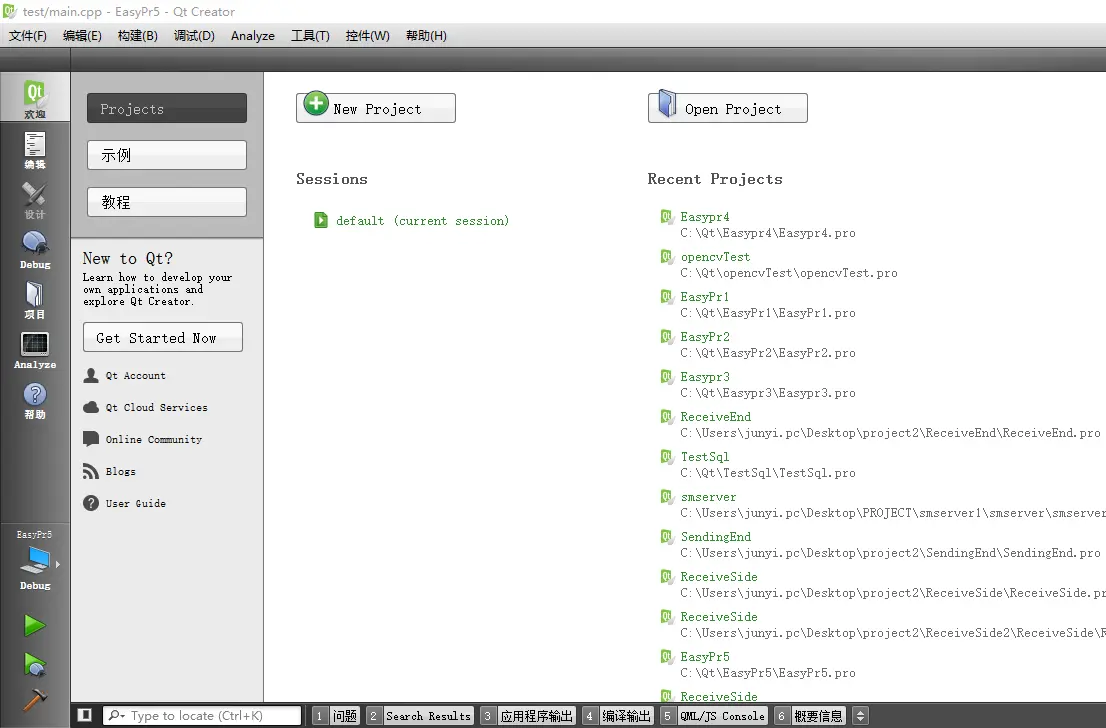Open the 编辑(E) menu
This screenshot has height=728, width=1106.
click(x=82, y=35)
